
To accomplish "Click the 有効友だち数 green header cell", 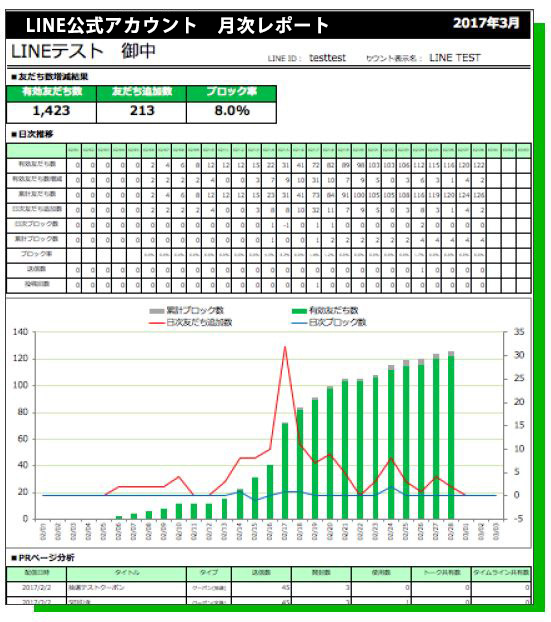I will click(x=52, y=93).
